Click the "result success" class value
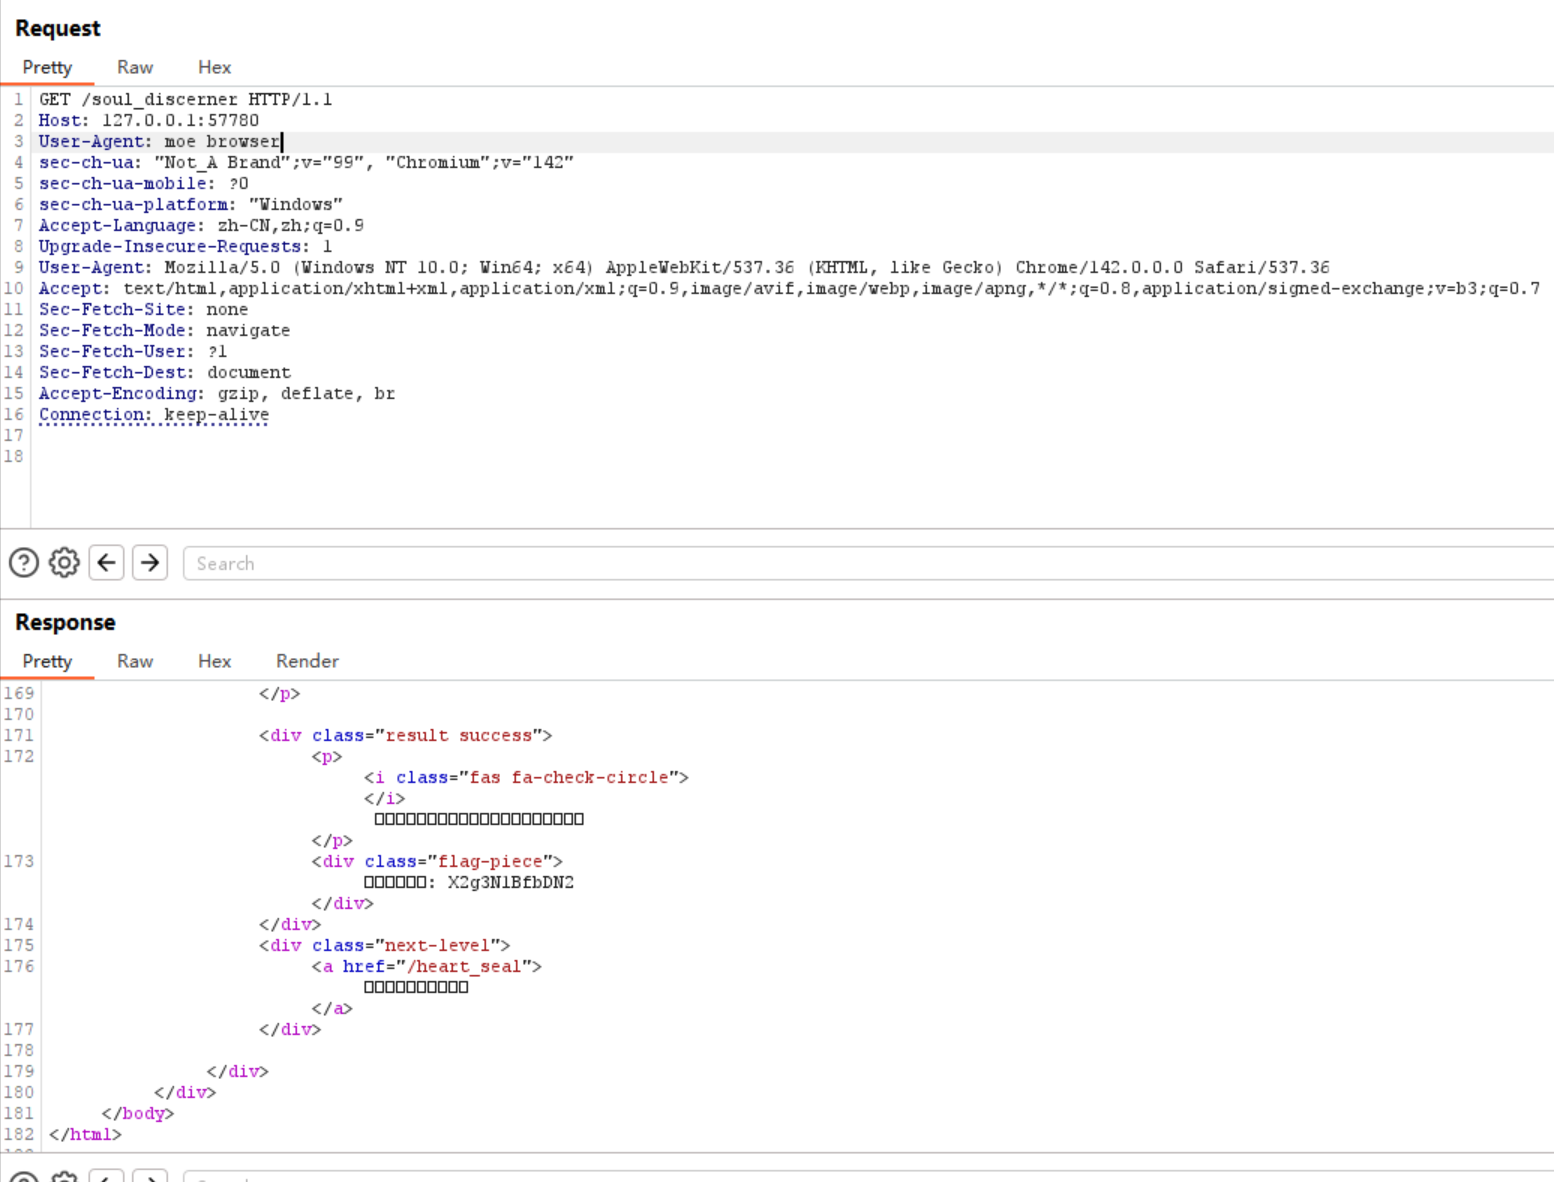Image resolution: width=1554 pixels, height=1182 pixels. tap(459, 735)
